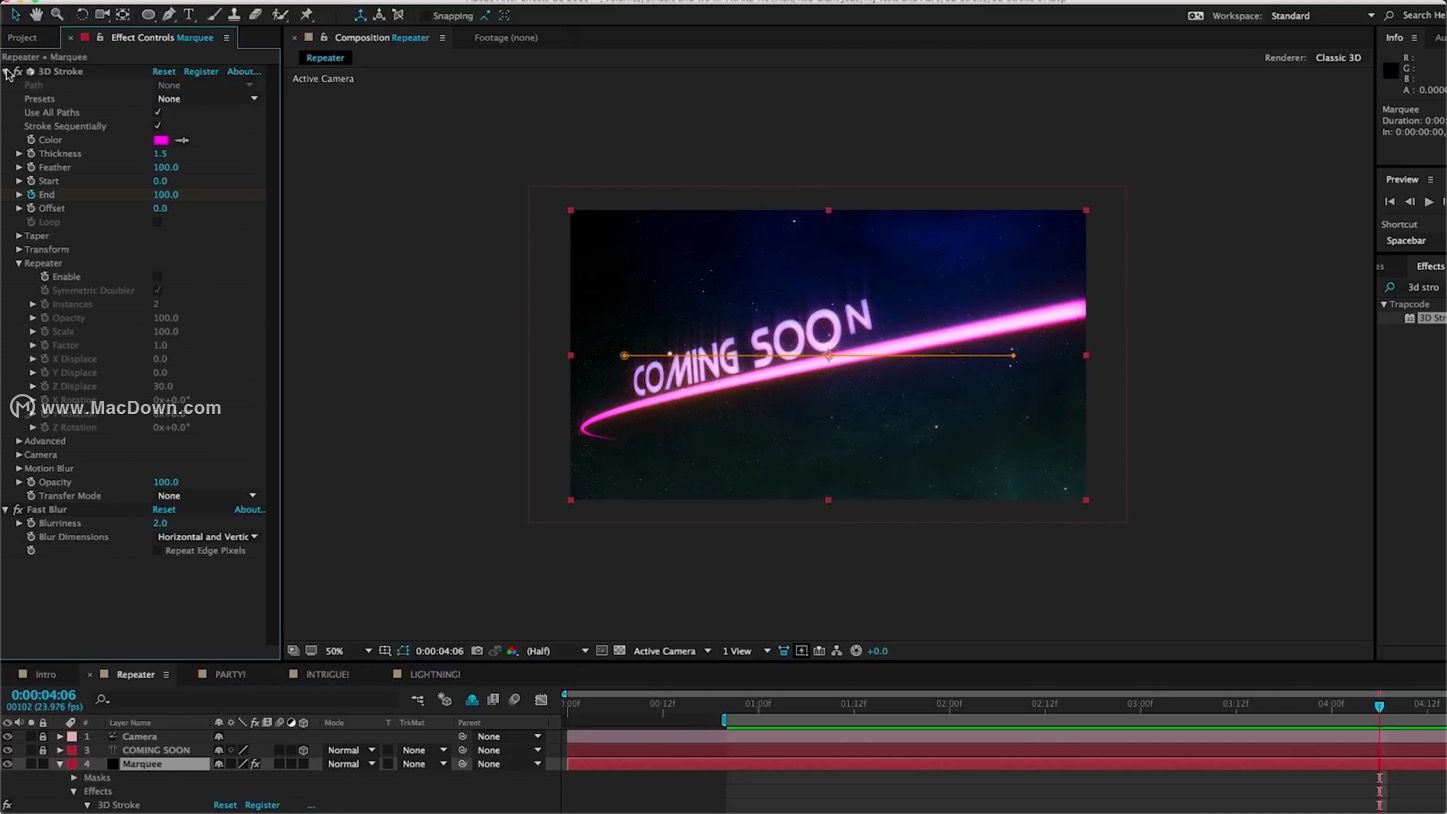Switch to the PARTY! composition tab

click(228, 674)
